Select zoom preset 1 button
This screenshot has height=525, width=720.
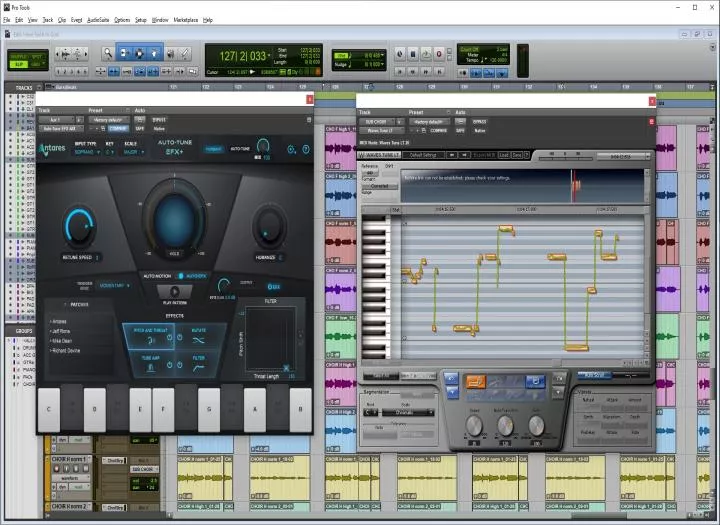pyautogui.click(x=58, y=72)
